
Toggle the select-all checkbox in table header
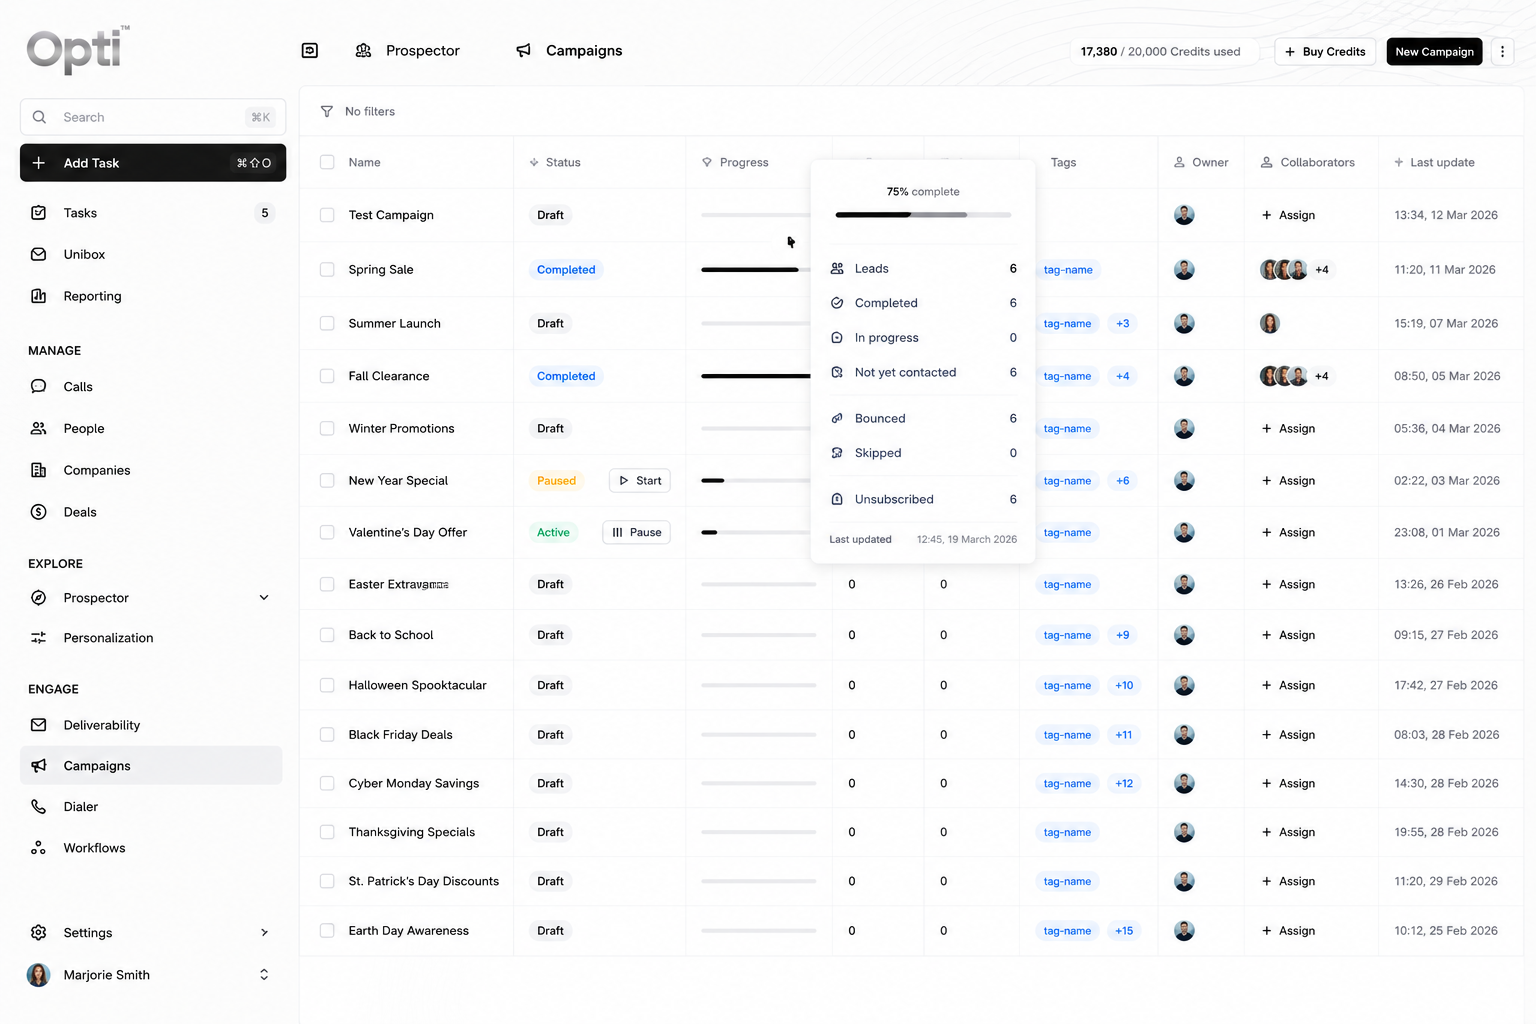point(327,162)
